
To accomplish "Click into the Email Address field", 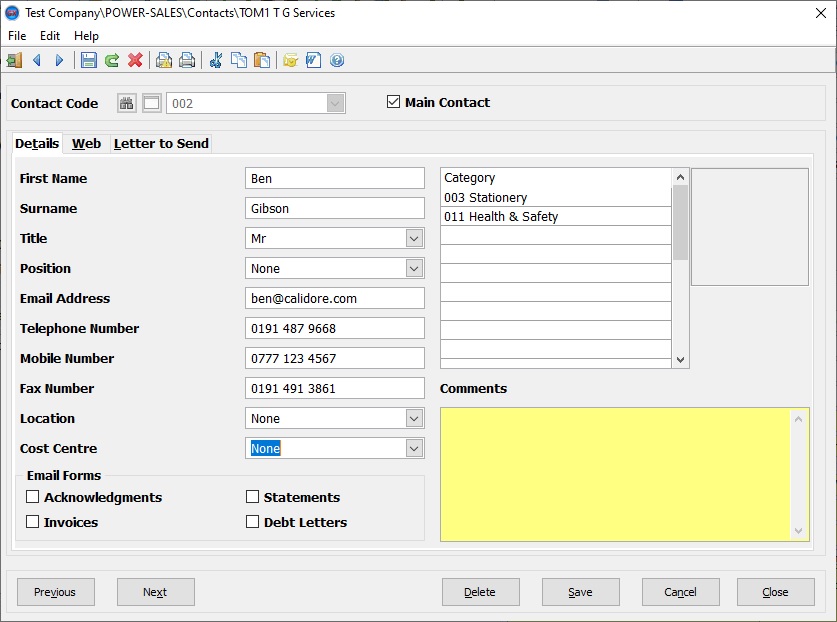I will 334,299.
